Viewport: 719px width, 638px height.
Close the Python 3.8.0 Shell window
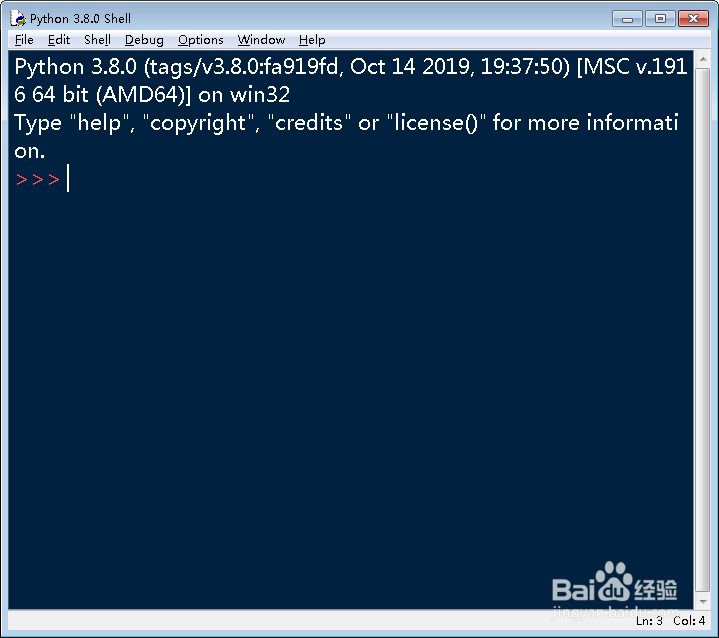[x=691, y=18]
